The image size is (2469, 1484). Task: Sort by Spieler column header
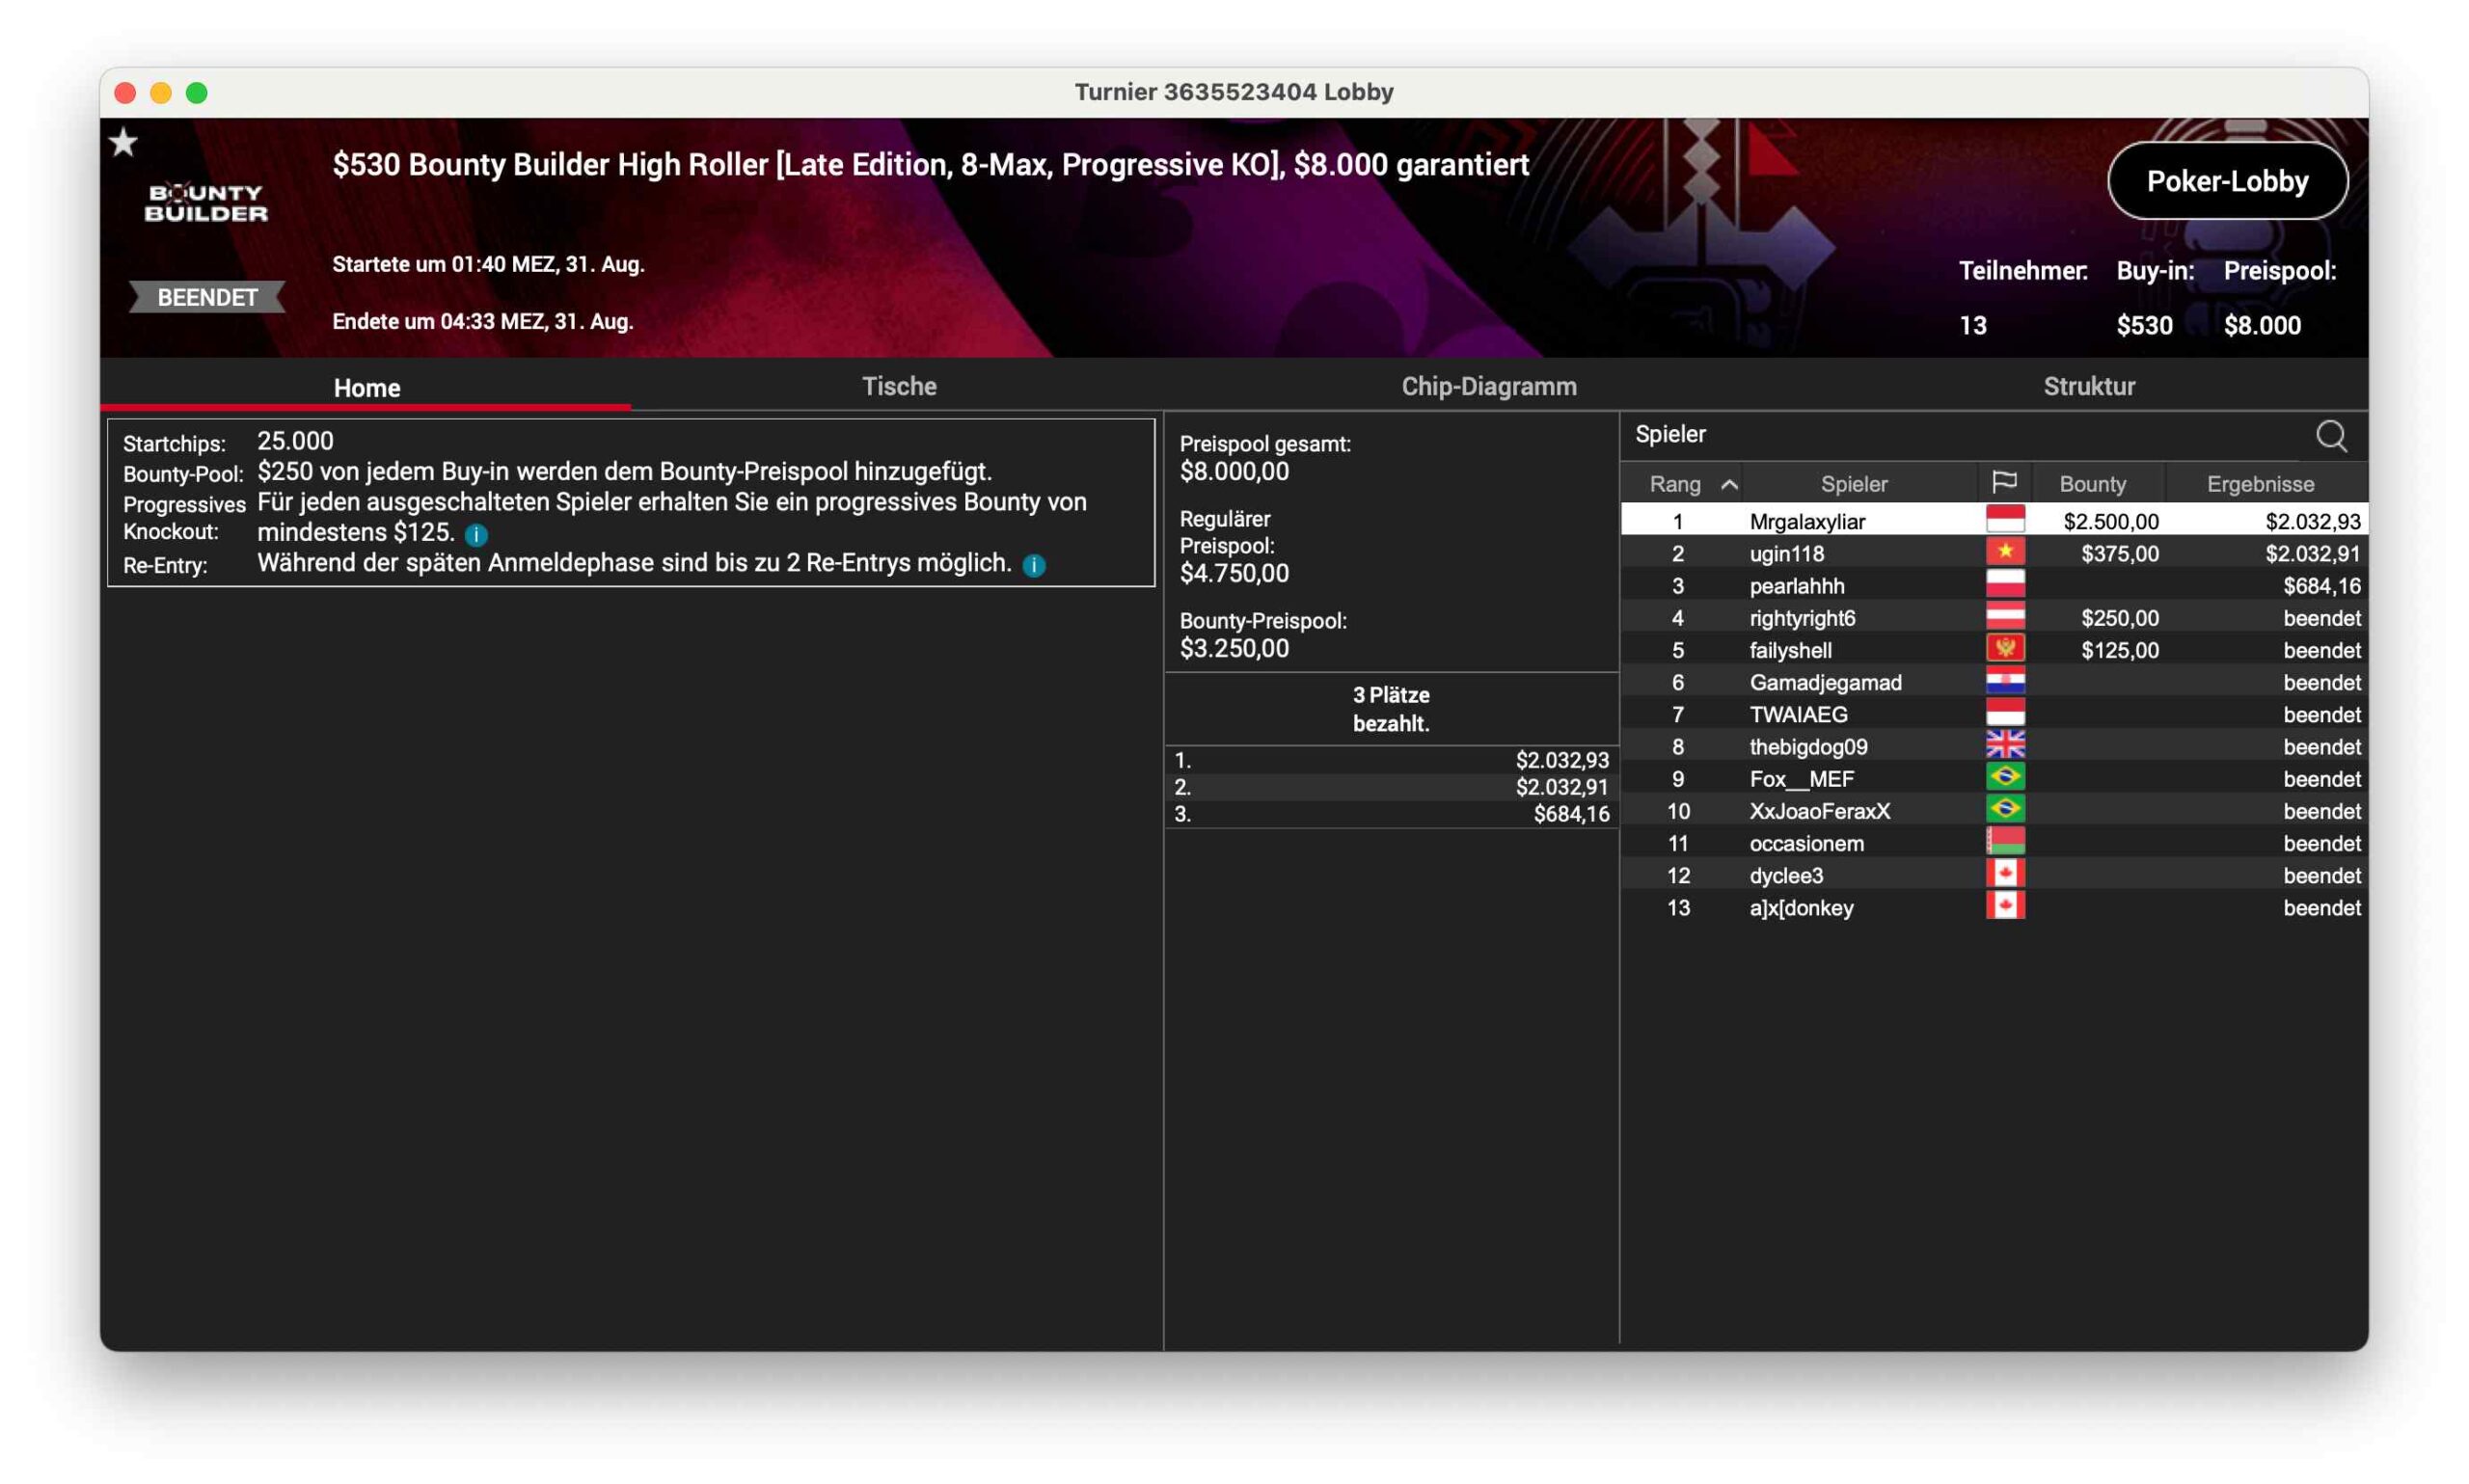point(1853,484)
